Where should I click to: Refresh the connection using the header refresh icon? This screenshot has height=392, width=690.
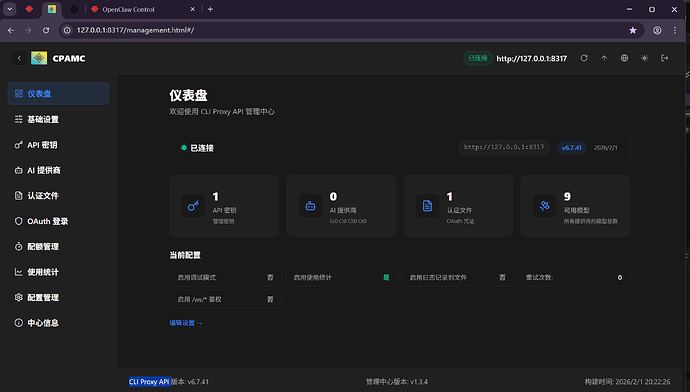tap(584, 58)
